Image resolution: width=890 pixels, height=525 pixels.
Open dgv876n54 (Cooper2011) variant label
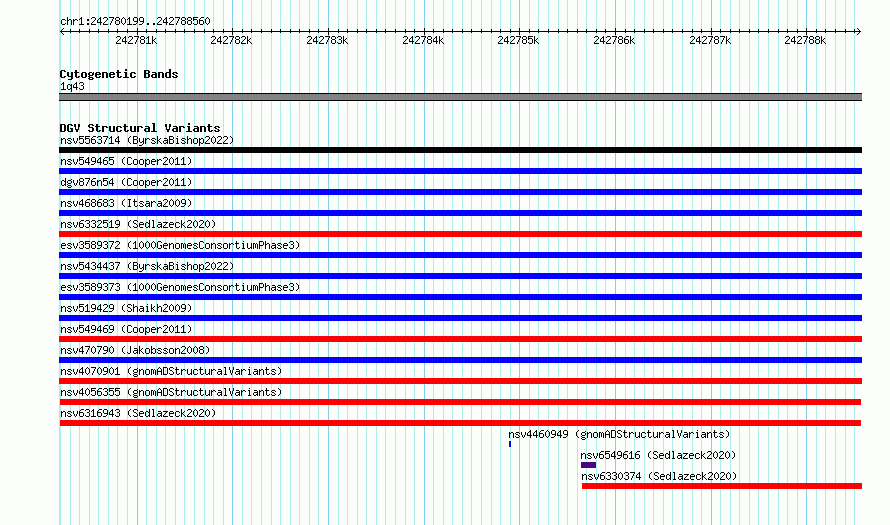[126, 182]
